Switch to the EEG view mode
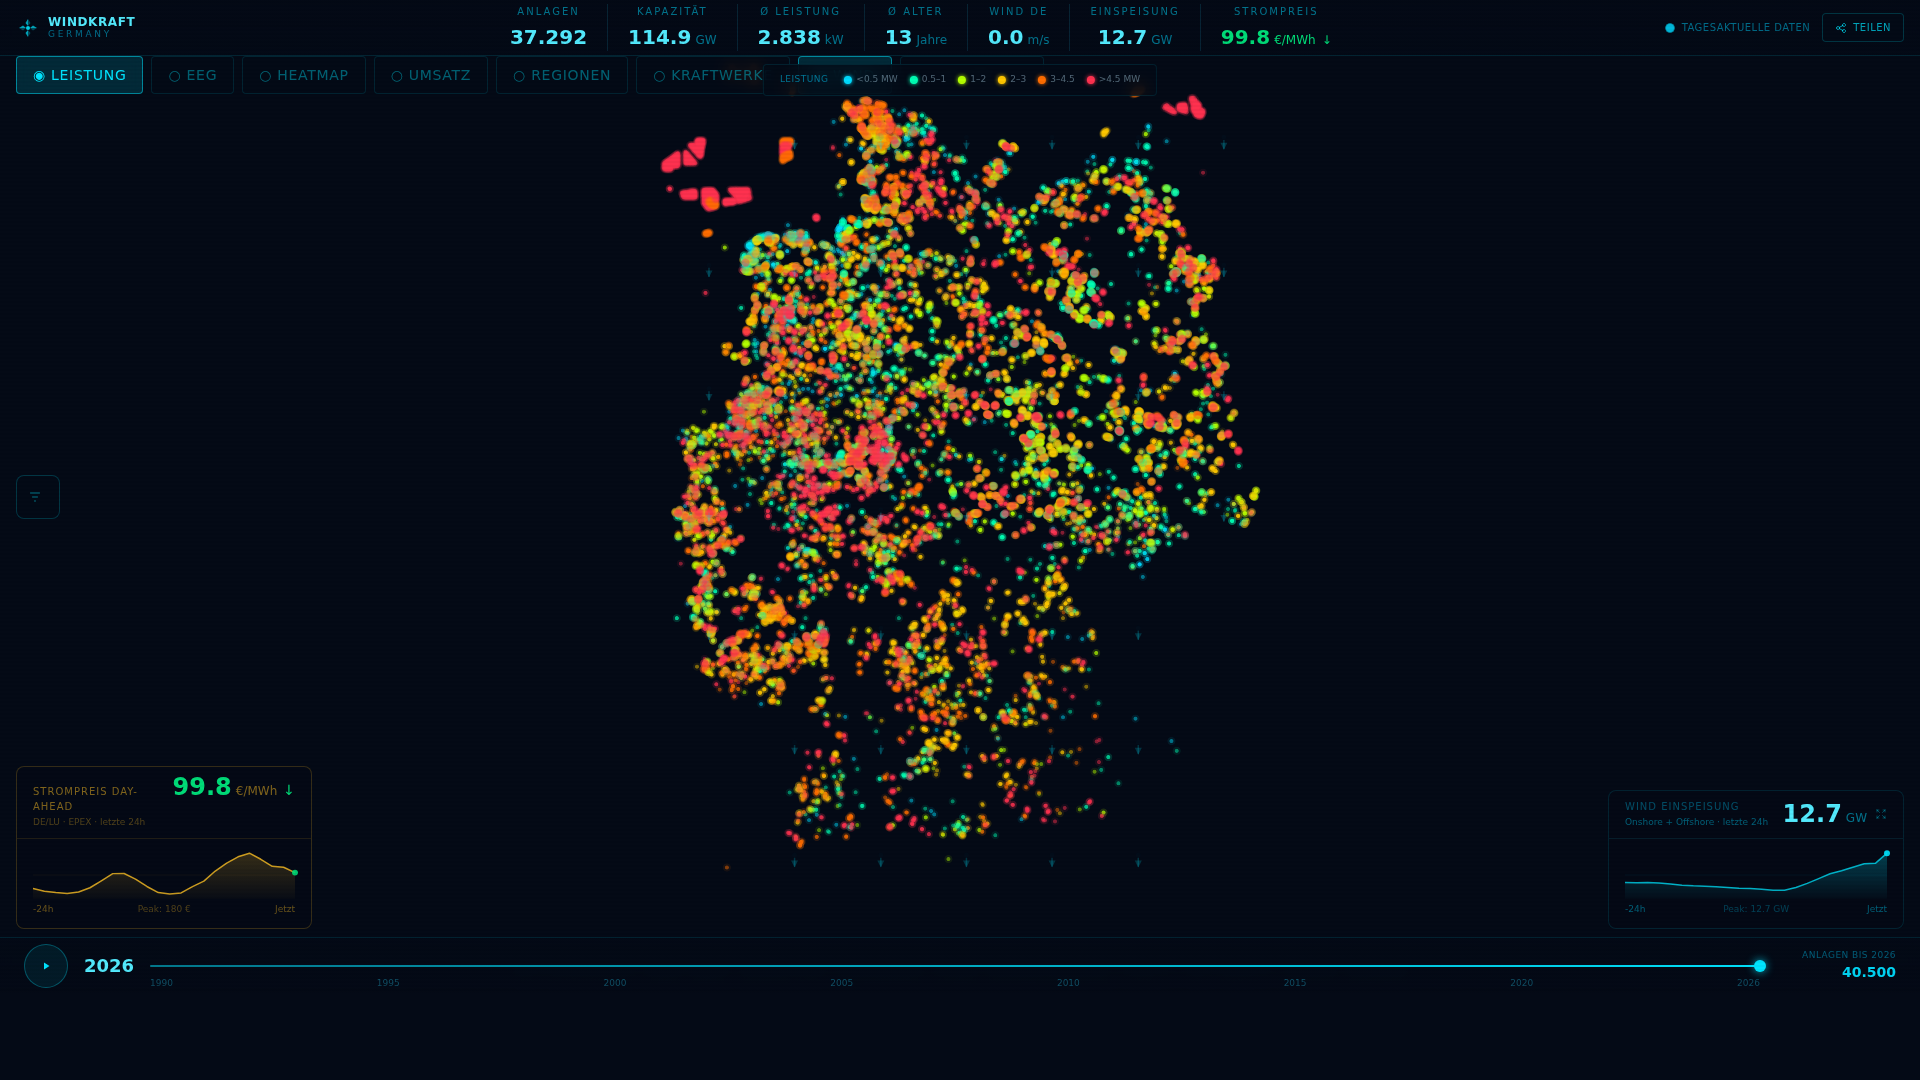 tap(192, 75)
